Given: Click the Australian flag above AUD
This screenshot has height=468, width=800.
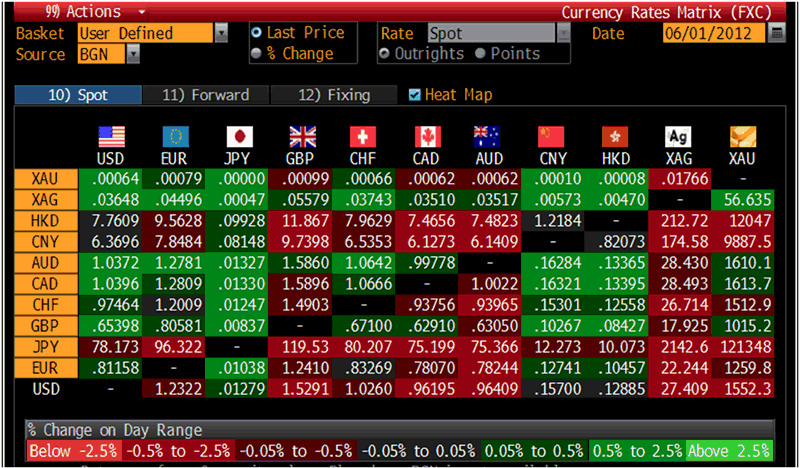Looking at the screenshot, I should [x=490, y=136].
